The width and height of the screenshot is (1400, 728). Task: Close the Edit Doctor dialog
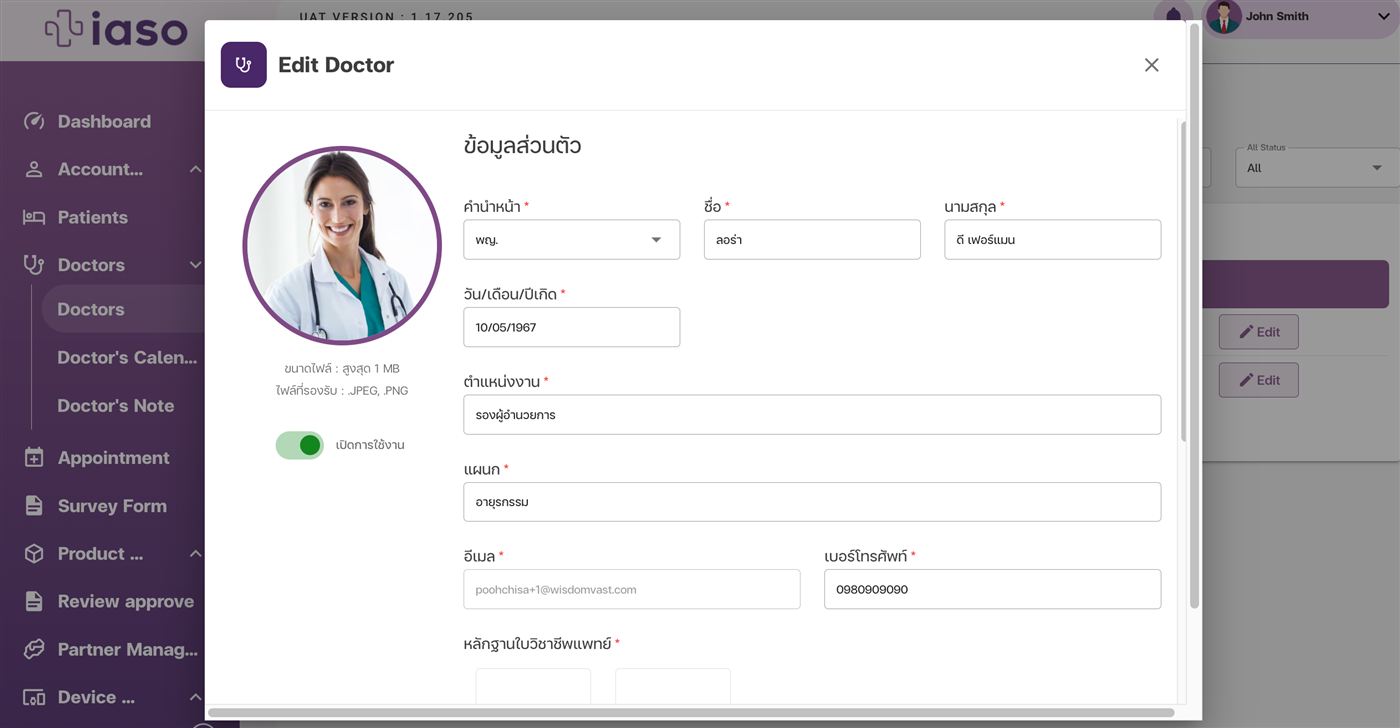click(1152, 65)
